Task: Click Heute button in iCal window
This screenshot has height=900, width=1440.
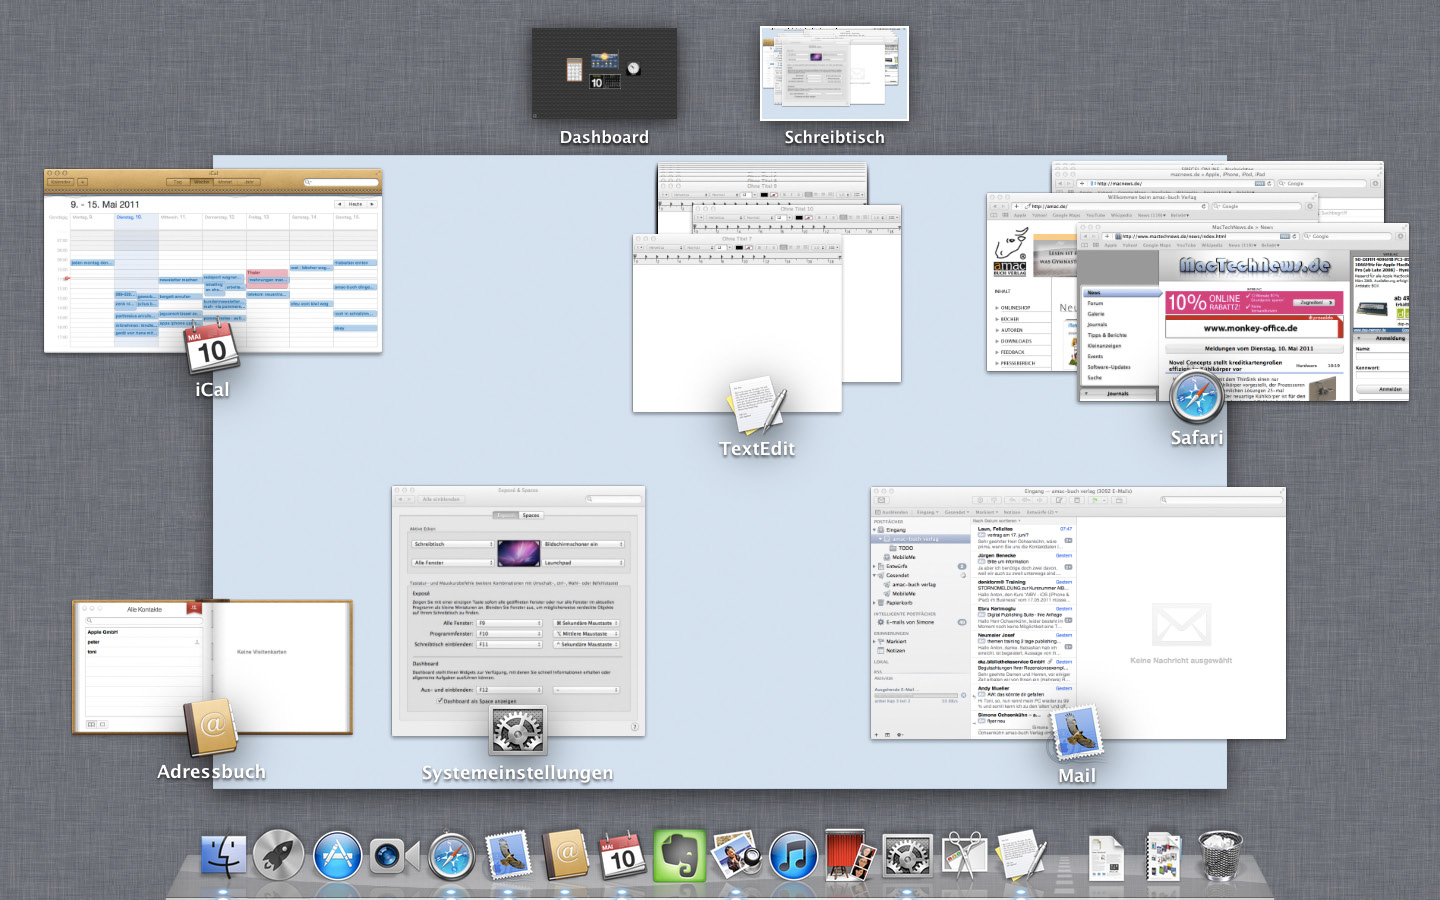Action: 355,204
